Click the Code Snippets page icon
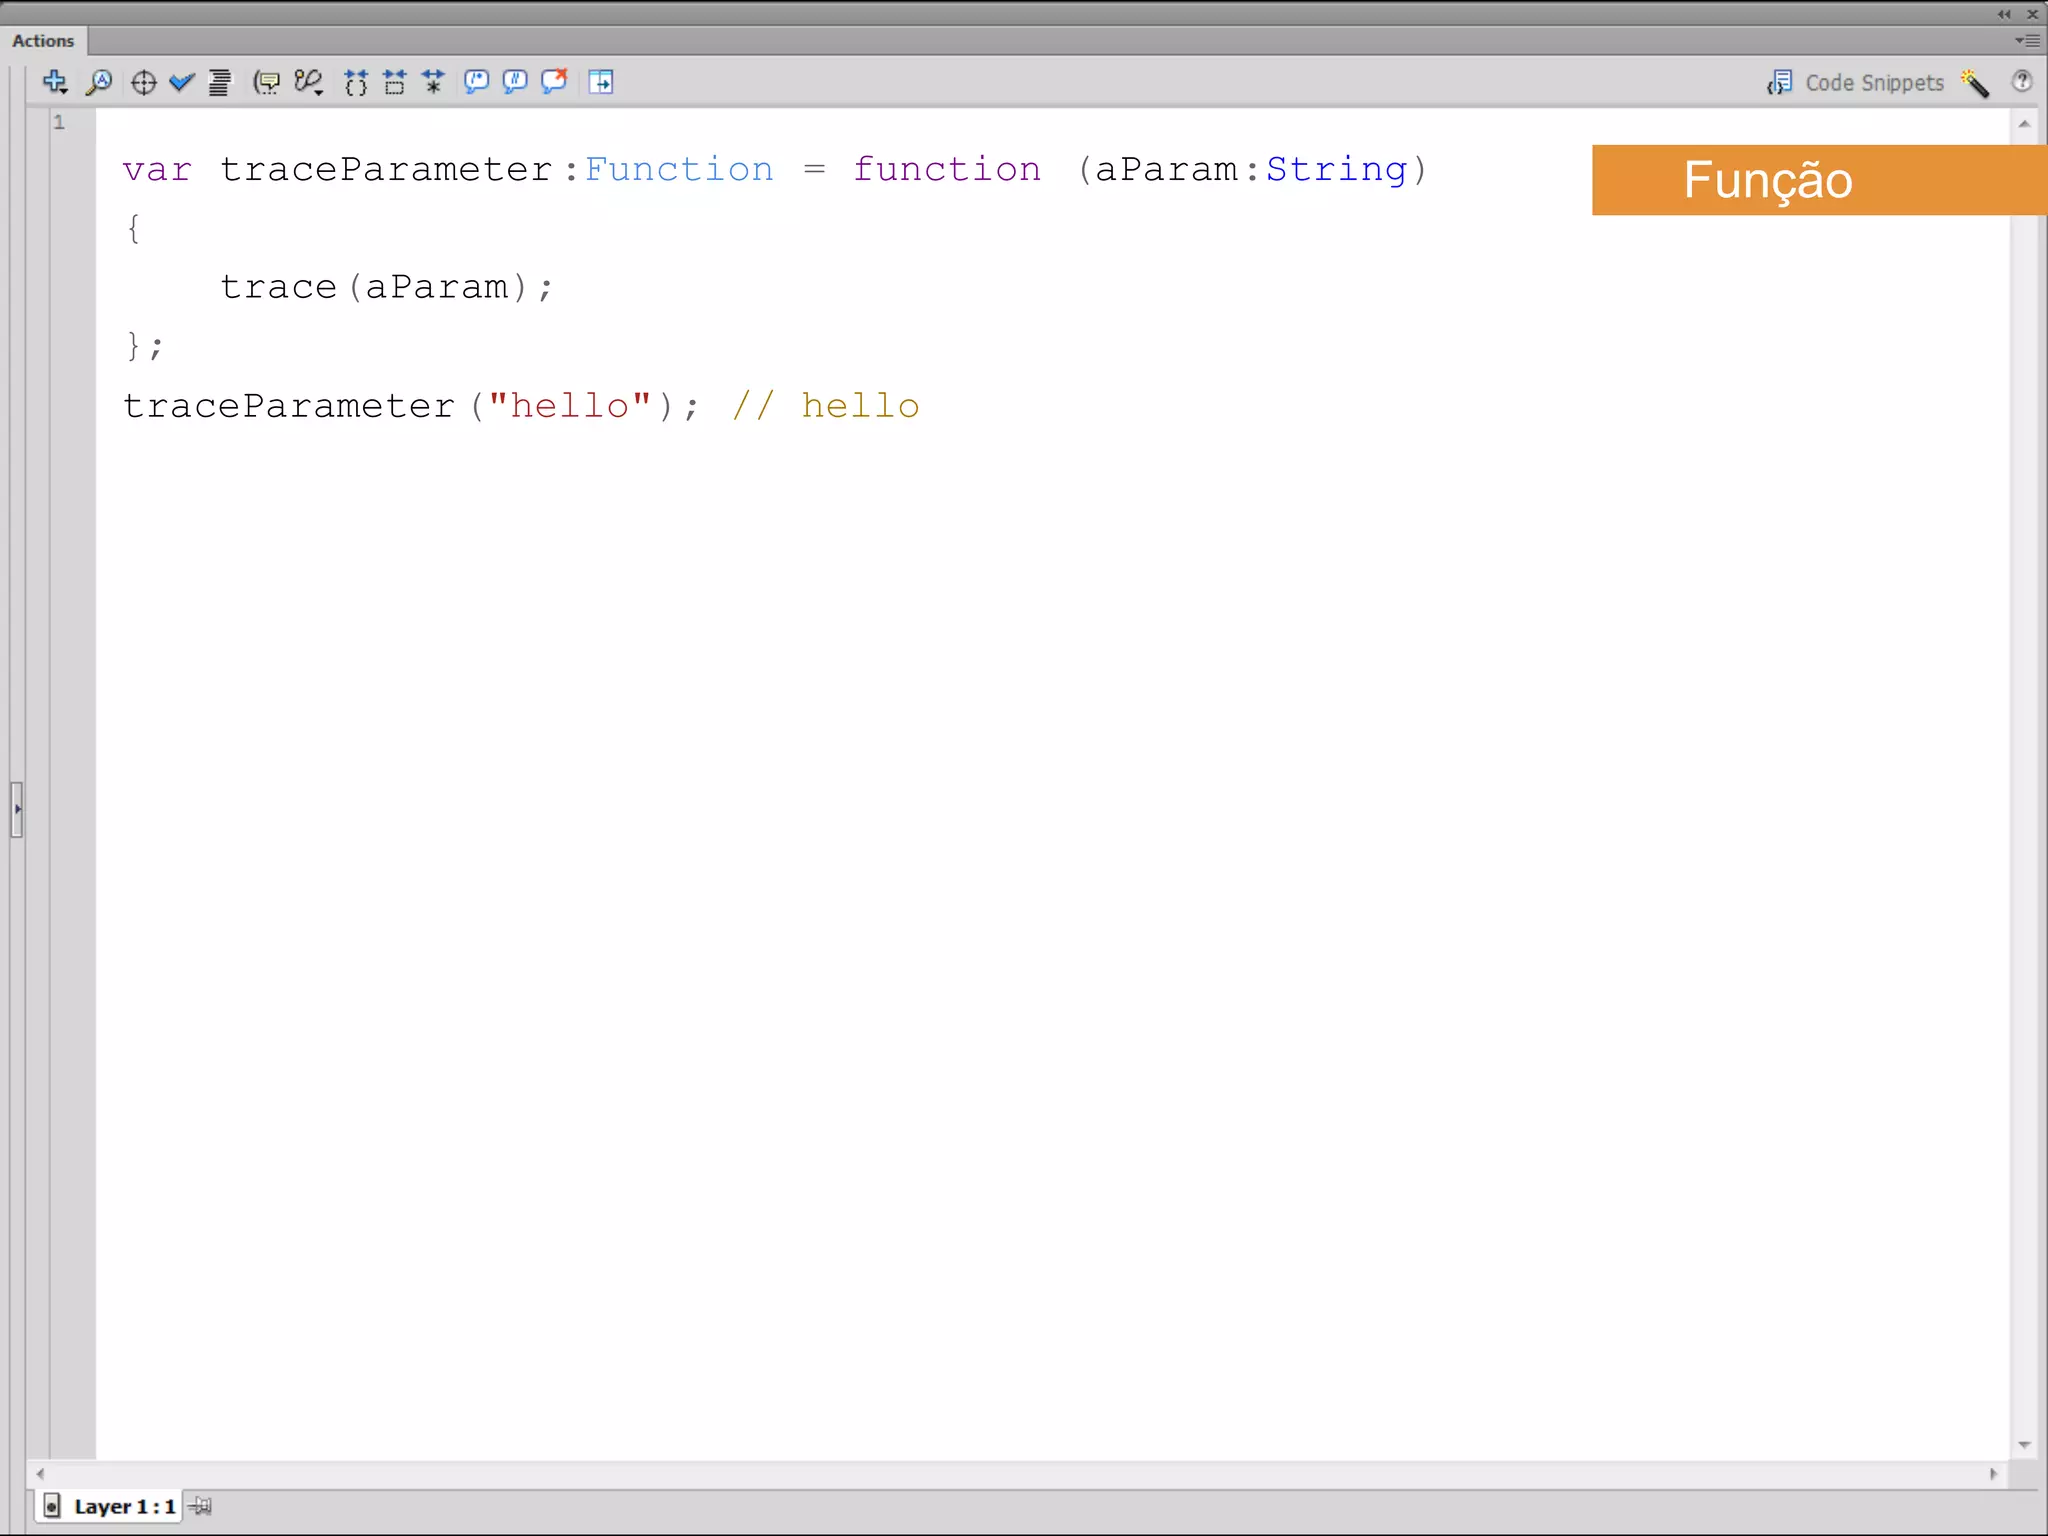Screen dimensions: 2048x1536 pyautogui.click(x=1780, y=82)
